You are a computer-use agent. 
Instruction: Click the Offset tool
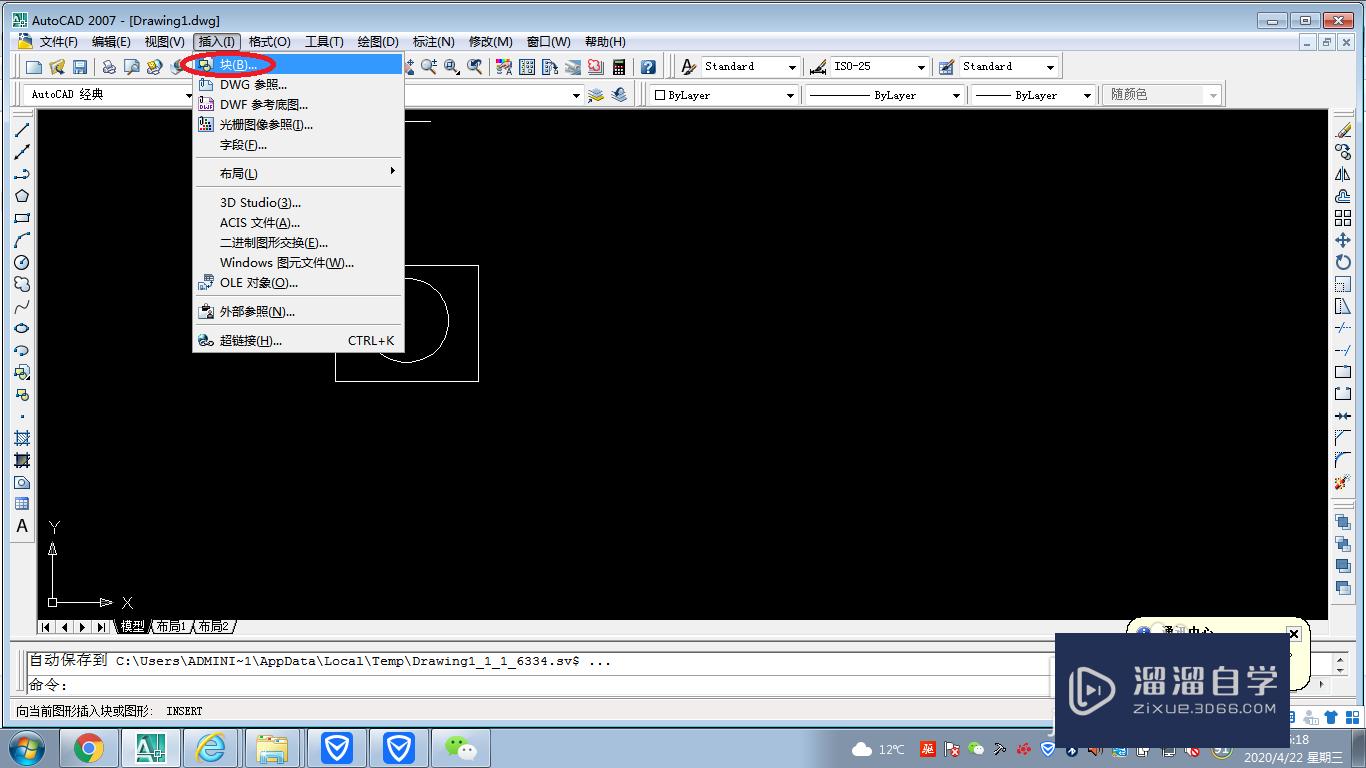pyautogui.click(x=1343, y=196)
